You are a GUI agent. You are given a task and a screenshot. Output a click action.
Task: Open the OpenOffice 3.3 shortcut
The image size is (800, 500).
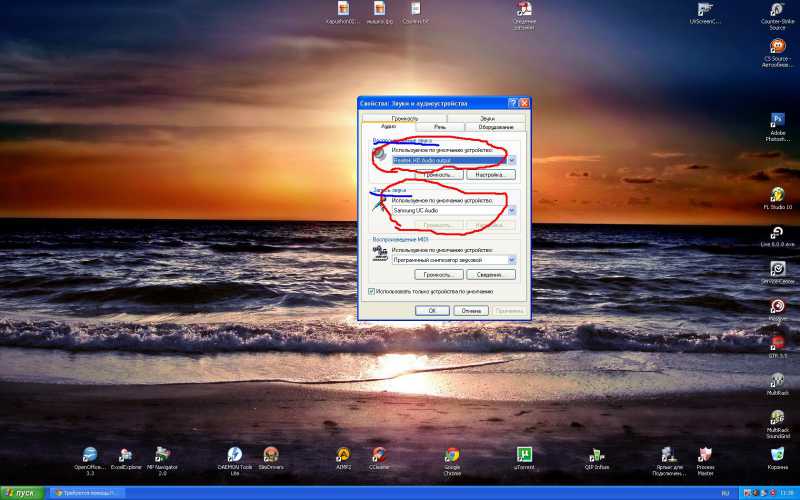(x=90, y=455)
